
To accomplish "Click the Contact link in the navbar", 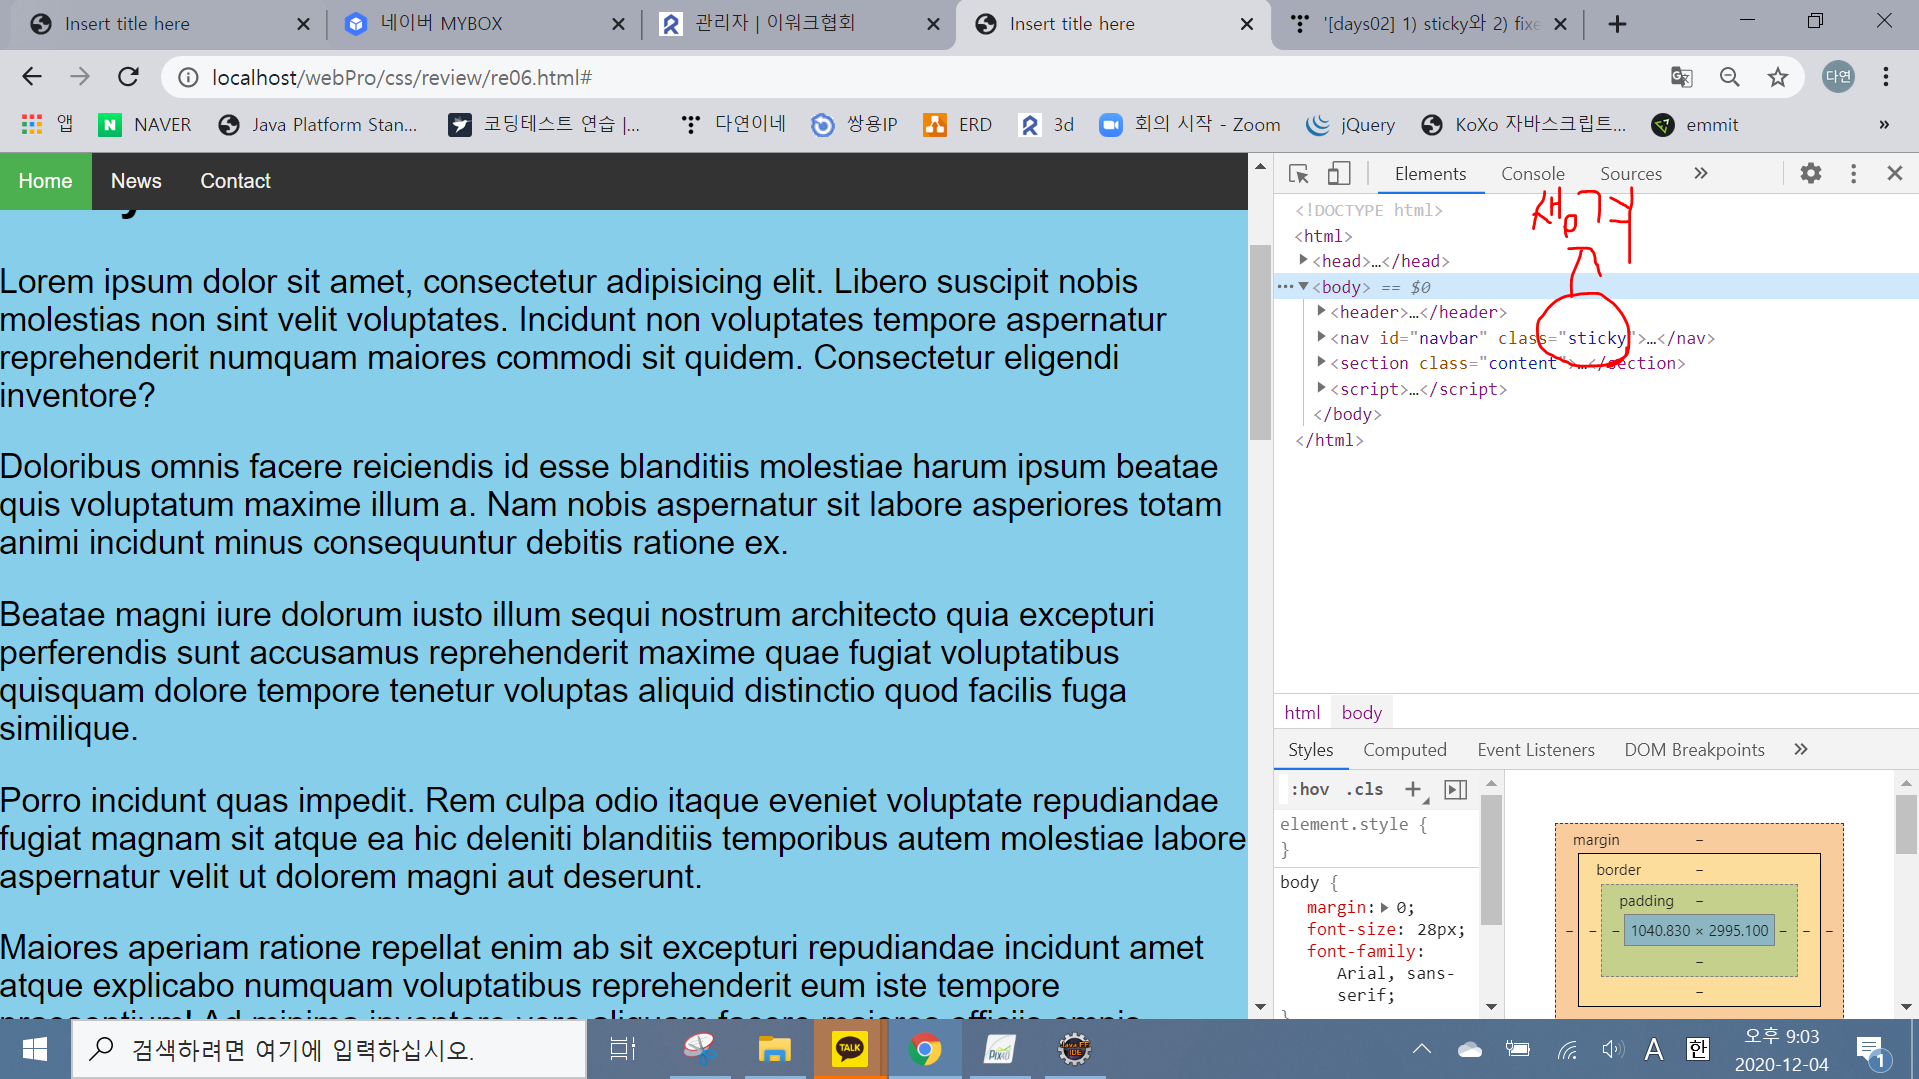I will (236, 181).
